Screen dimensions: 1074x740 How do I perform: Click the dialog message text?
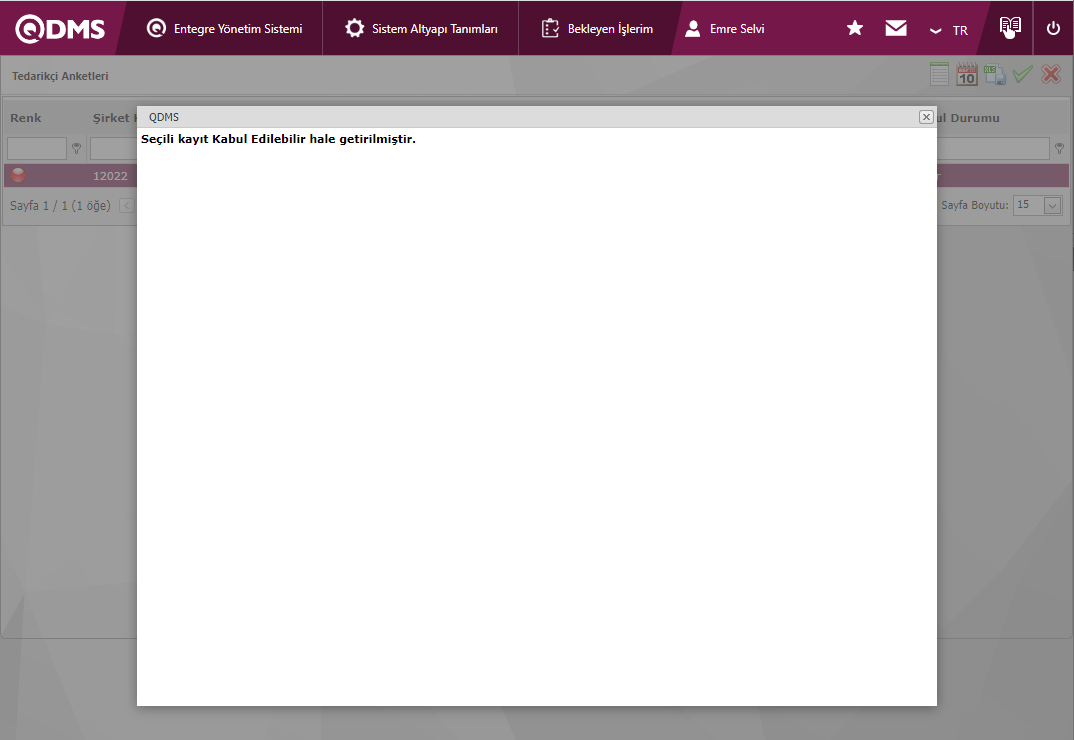click(x=278, y=139)
